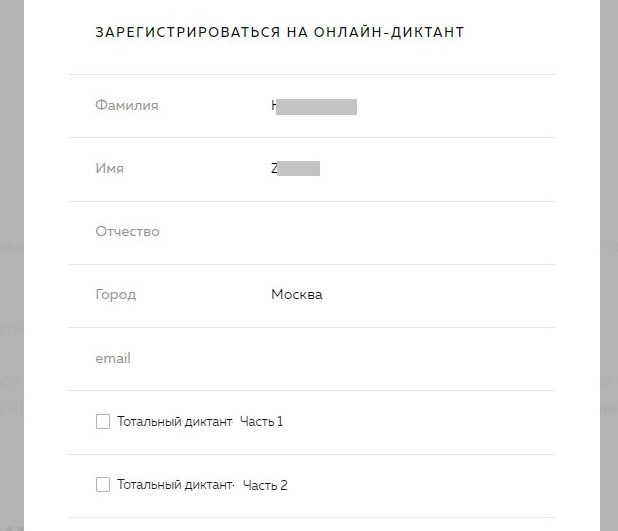This screenshot has width=618, height=531.
Task: Click the Отчество label
Action: coord(127,232)
